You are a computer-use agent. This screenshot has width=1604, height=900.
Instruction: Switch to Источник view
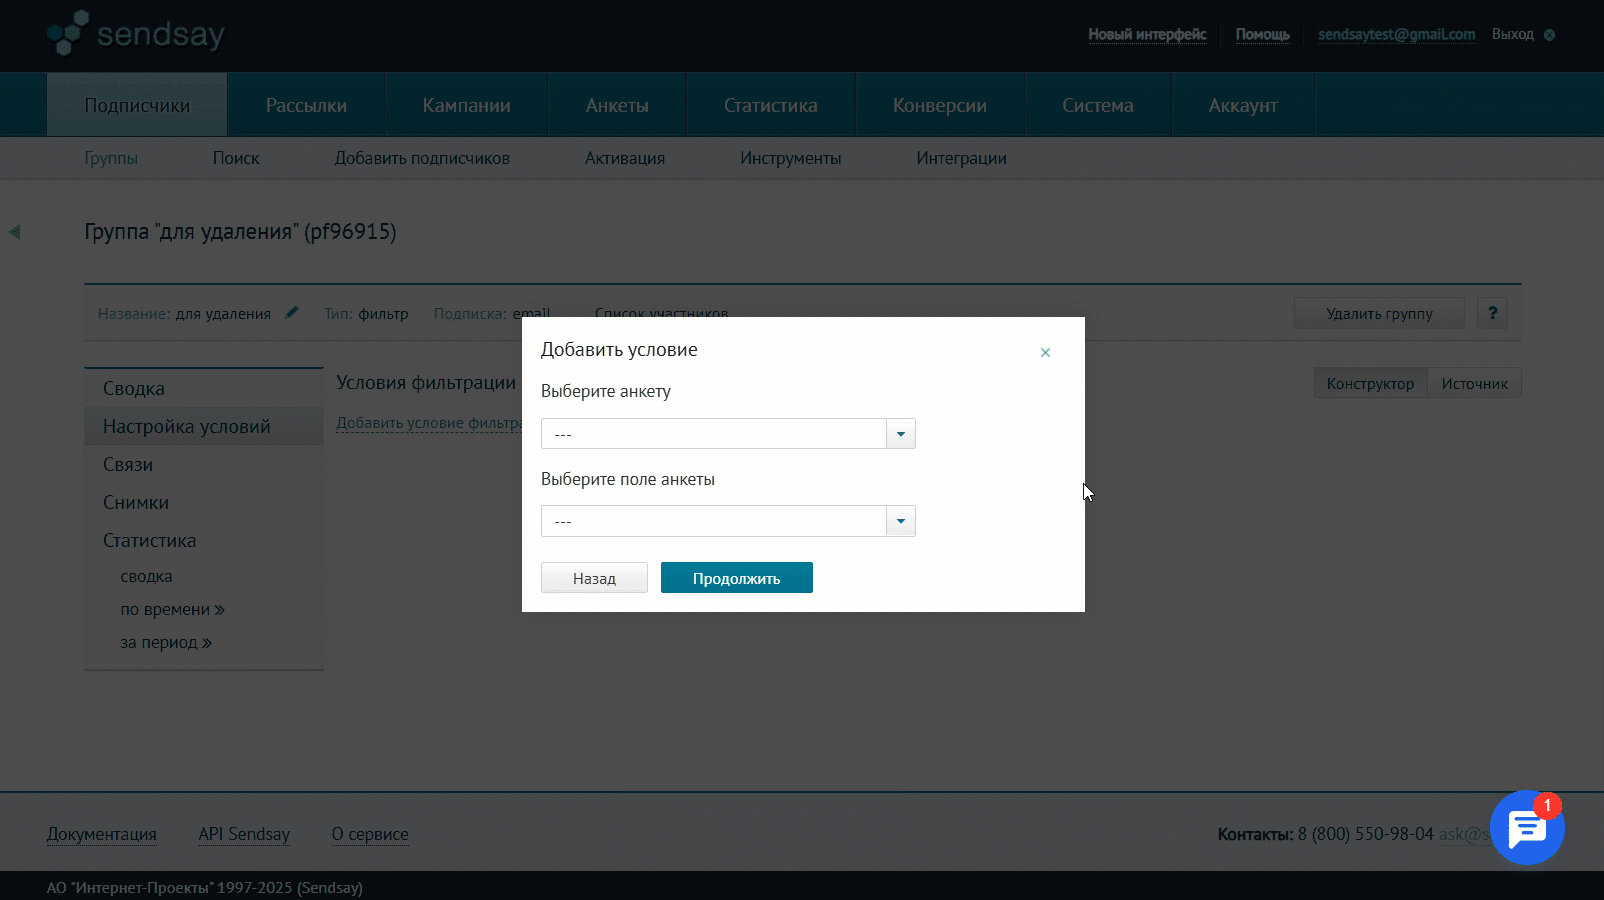pos(1474,382)
